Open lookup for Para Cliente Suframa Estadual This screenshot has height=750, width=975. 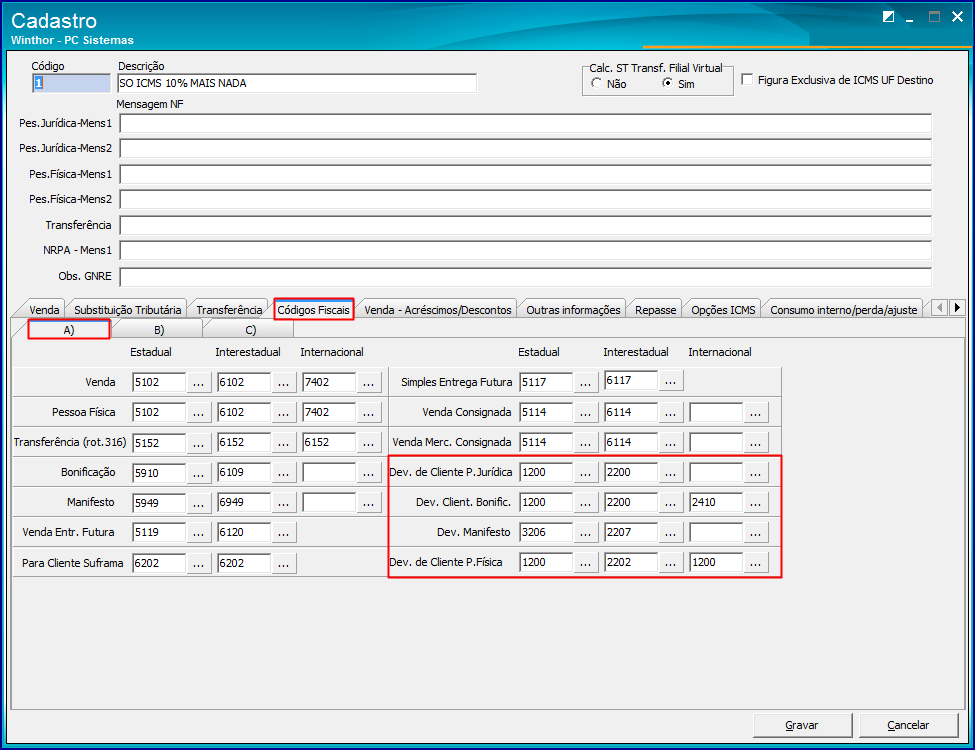(x=198, y=563)
